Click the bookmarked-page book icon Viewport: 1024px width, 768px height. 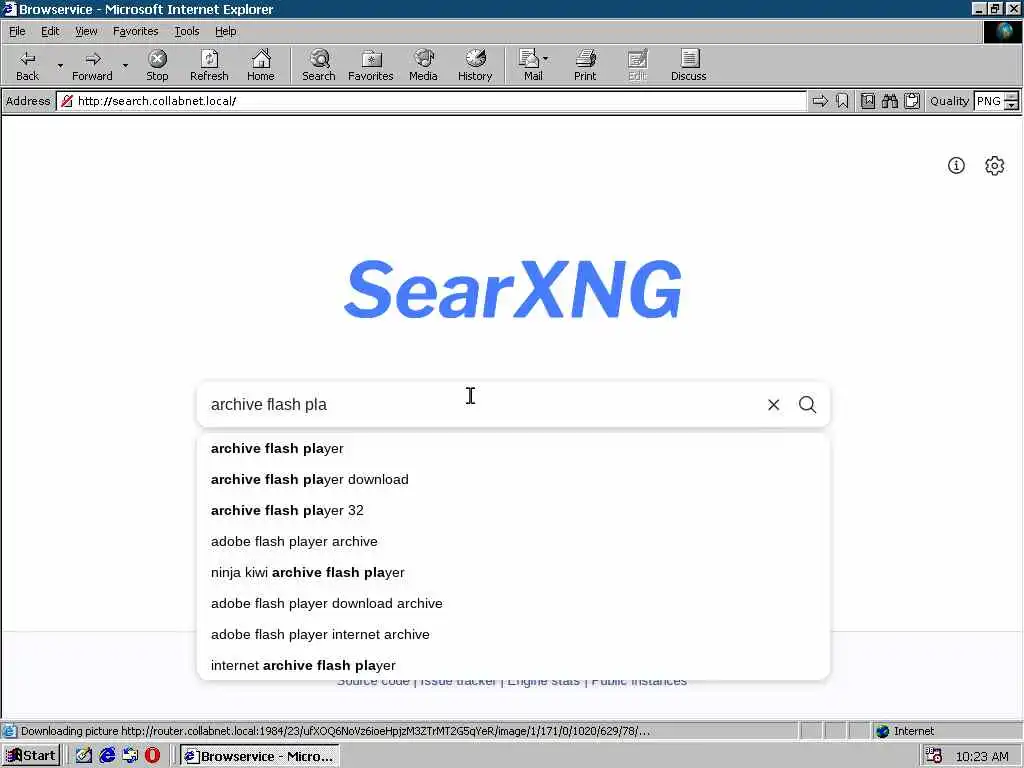867,101
